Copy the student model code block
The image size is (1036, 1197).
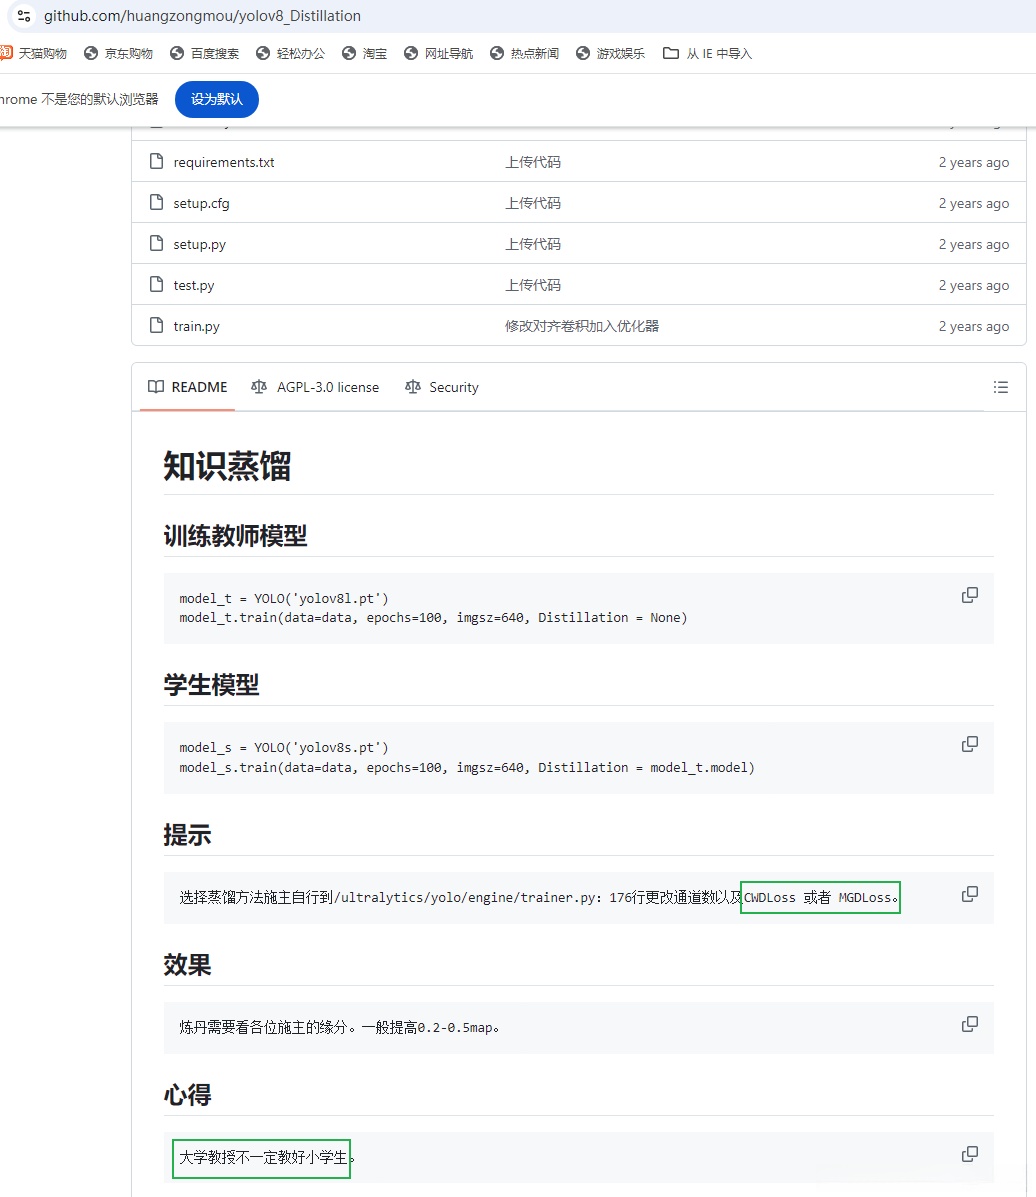[x=970, y=744]
